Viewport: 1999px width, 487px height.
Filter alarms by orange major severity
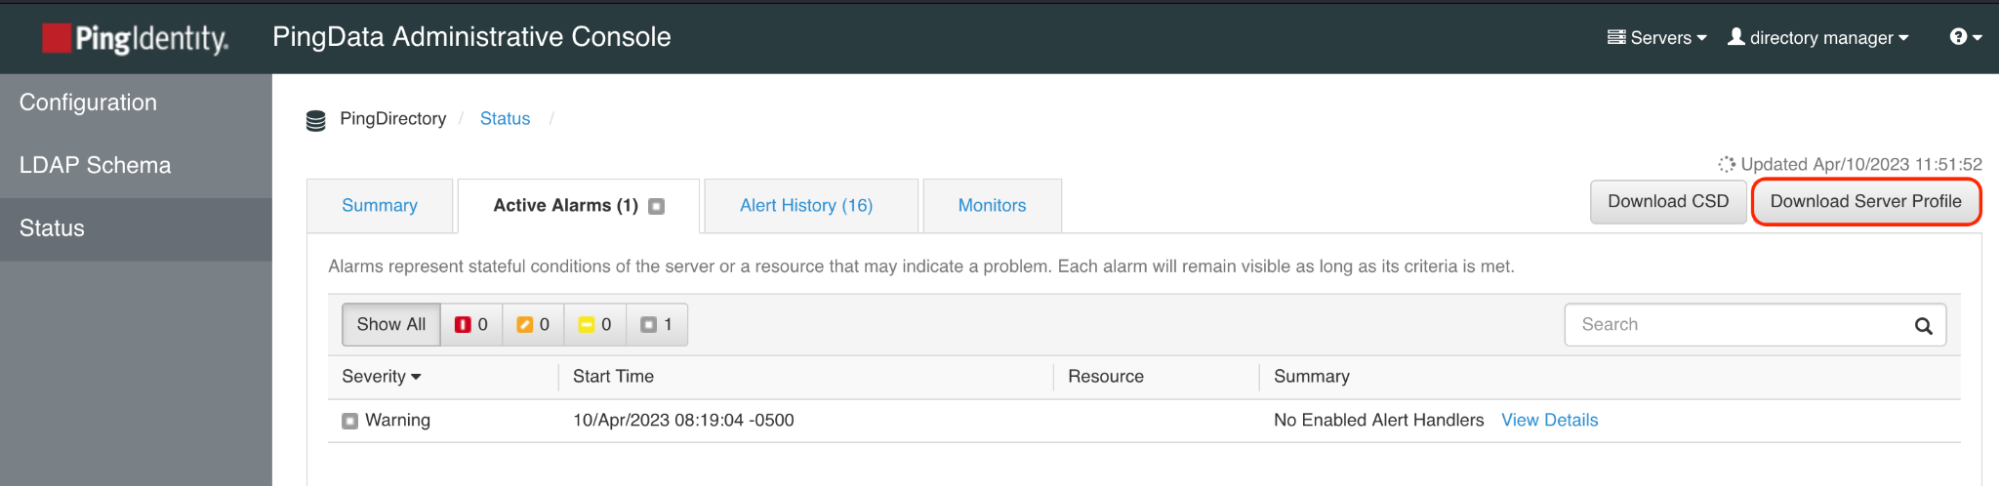(x=533, y=325)
